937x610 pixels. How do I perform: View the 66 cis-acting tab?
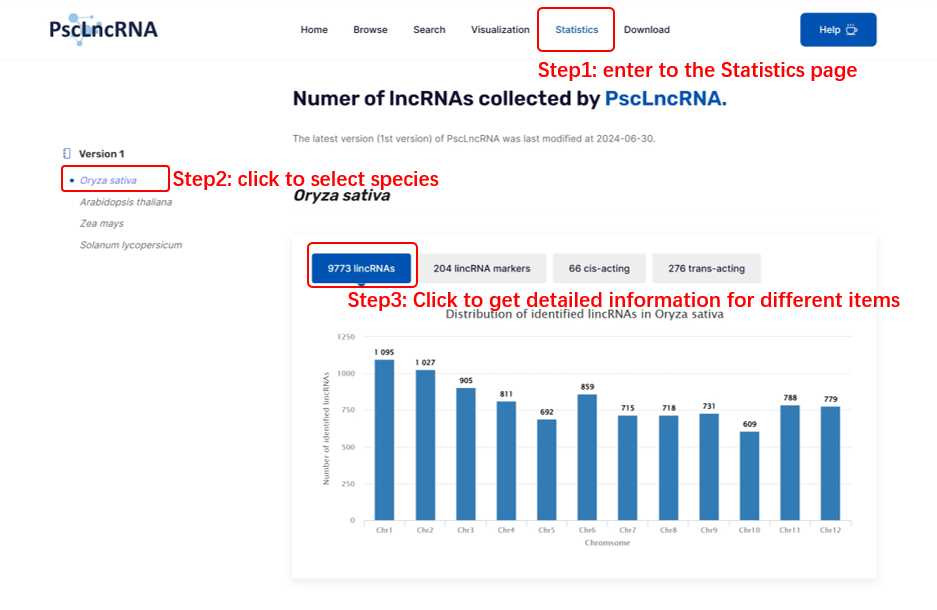599,268
